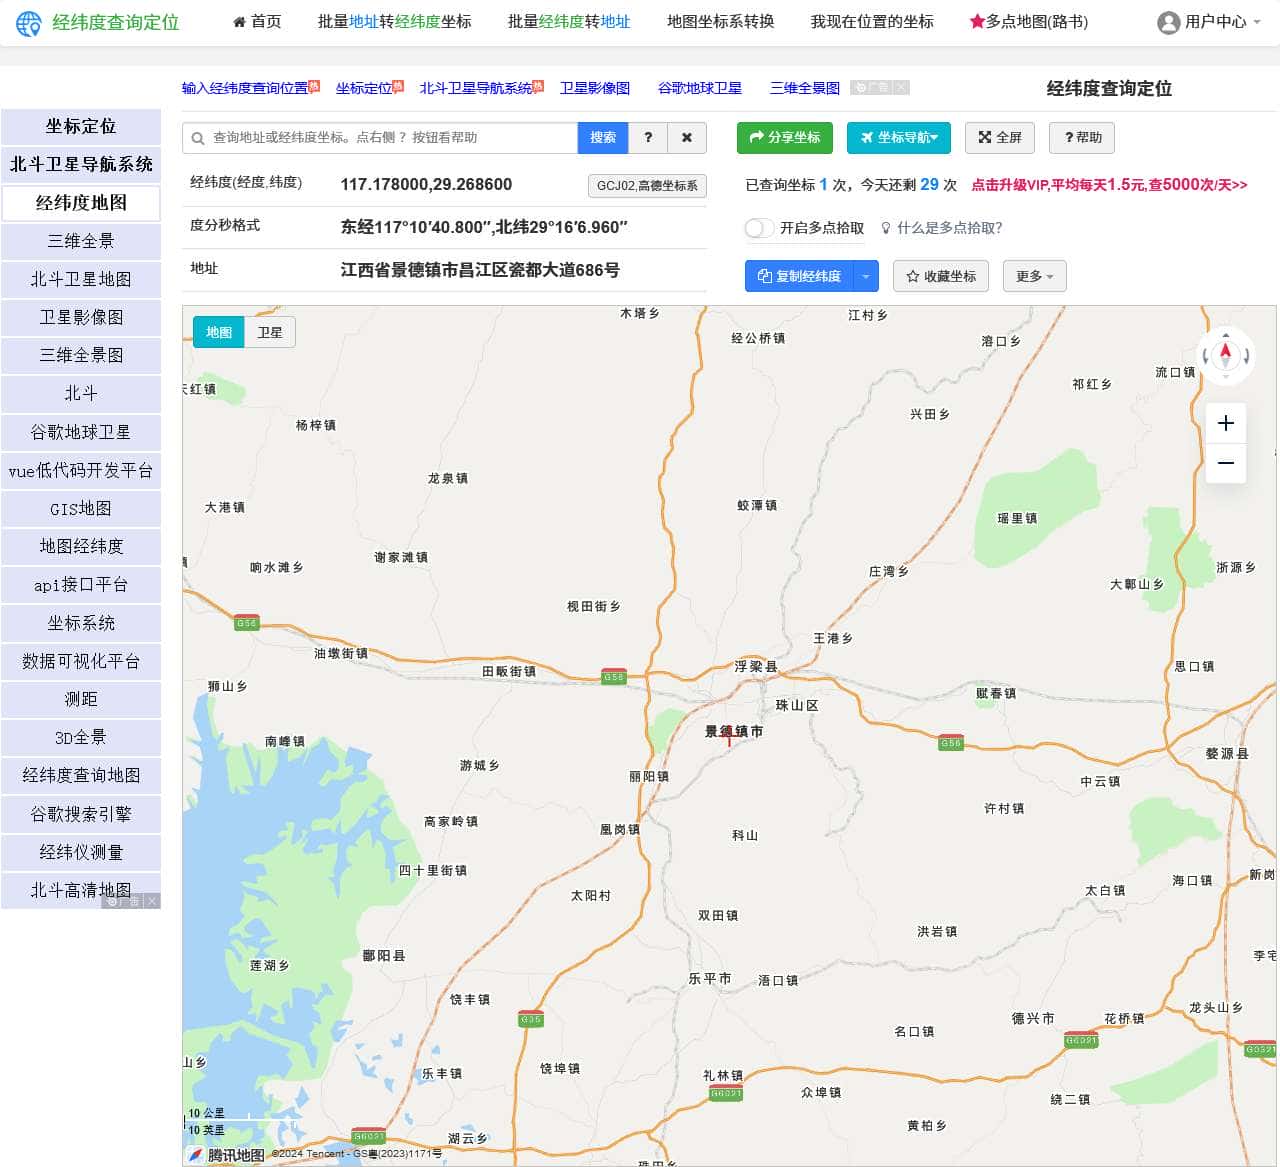
Task: Click the 分享坐标 share button
Action: pos(785,138)
